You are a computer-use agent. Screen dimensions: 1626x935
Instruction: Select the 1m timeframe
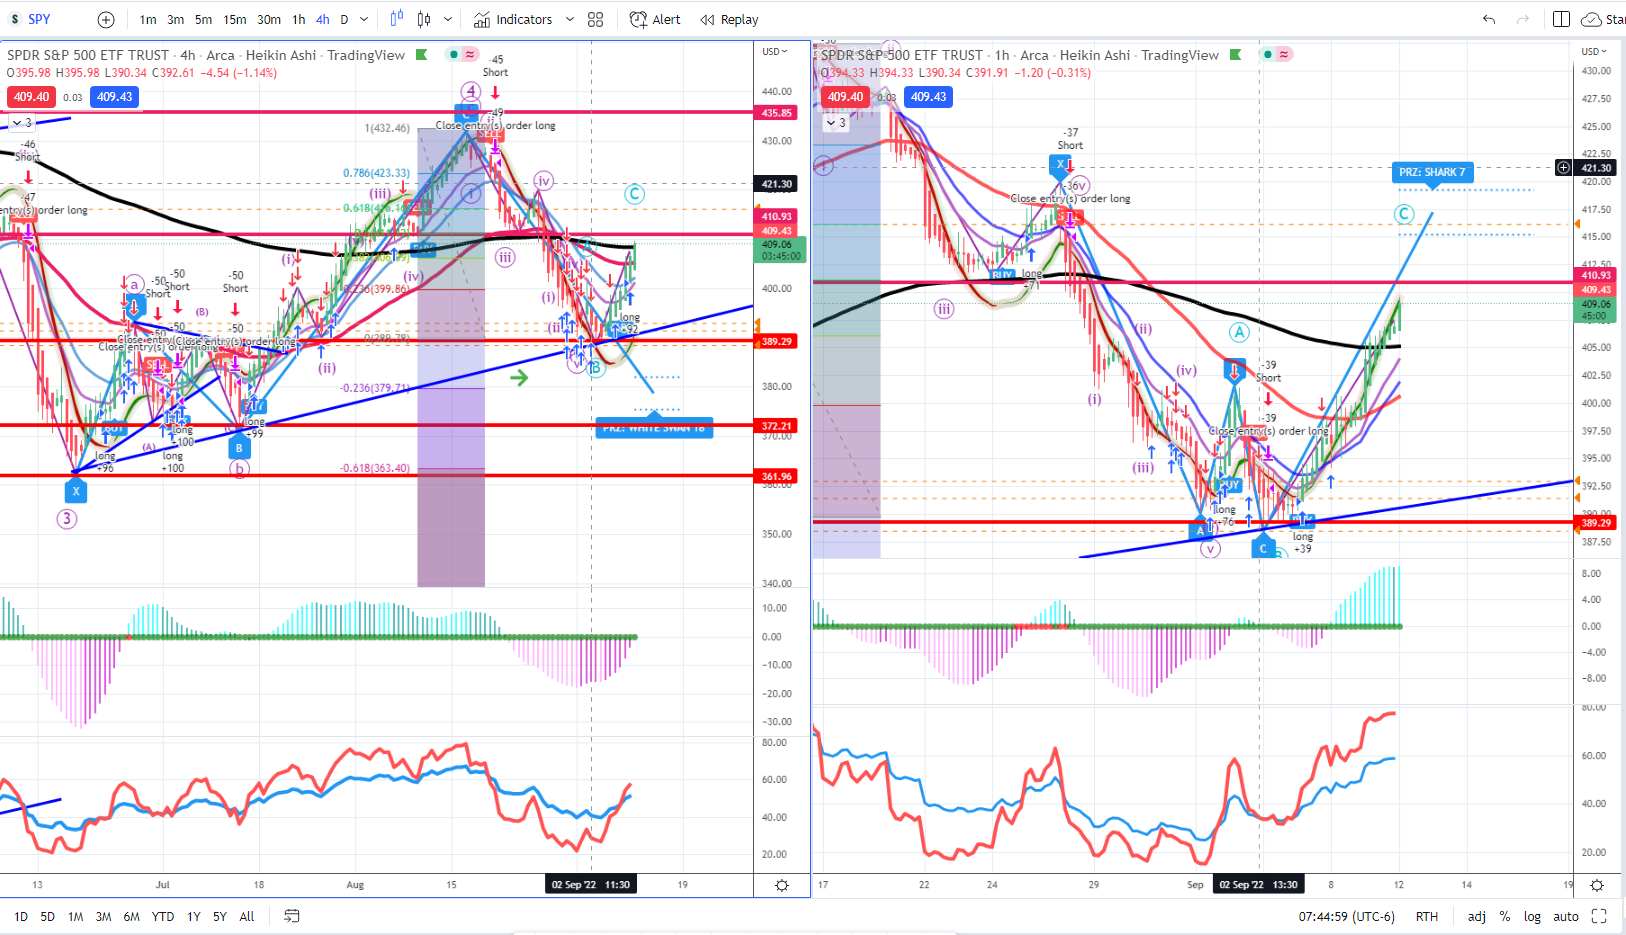pyautogui.click(x=148, y=19)
